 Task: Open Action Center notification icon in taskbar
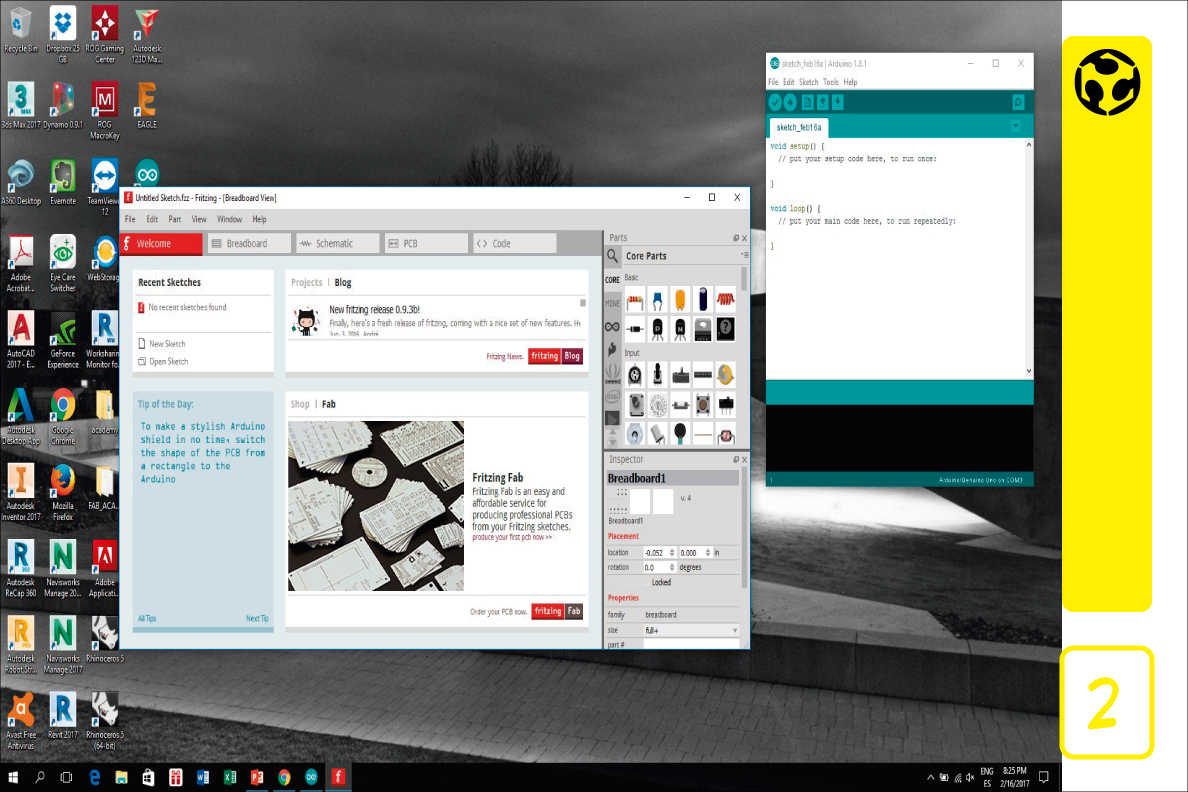(x=1043, y=777)
